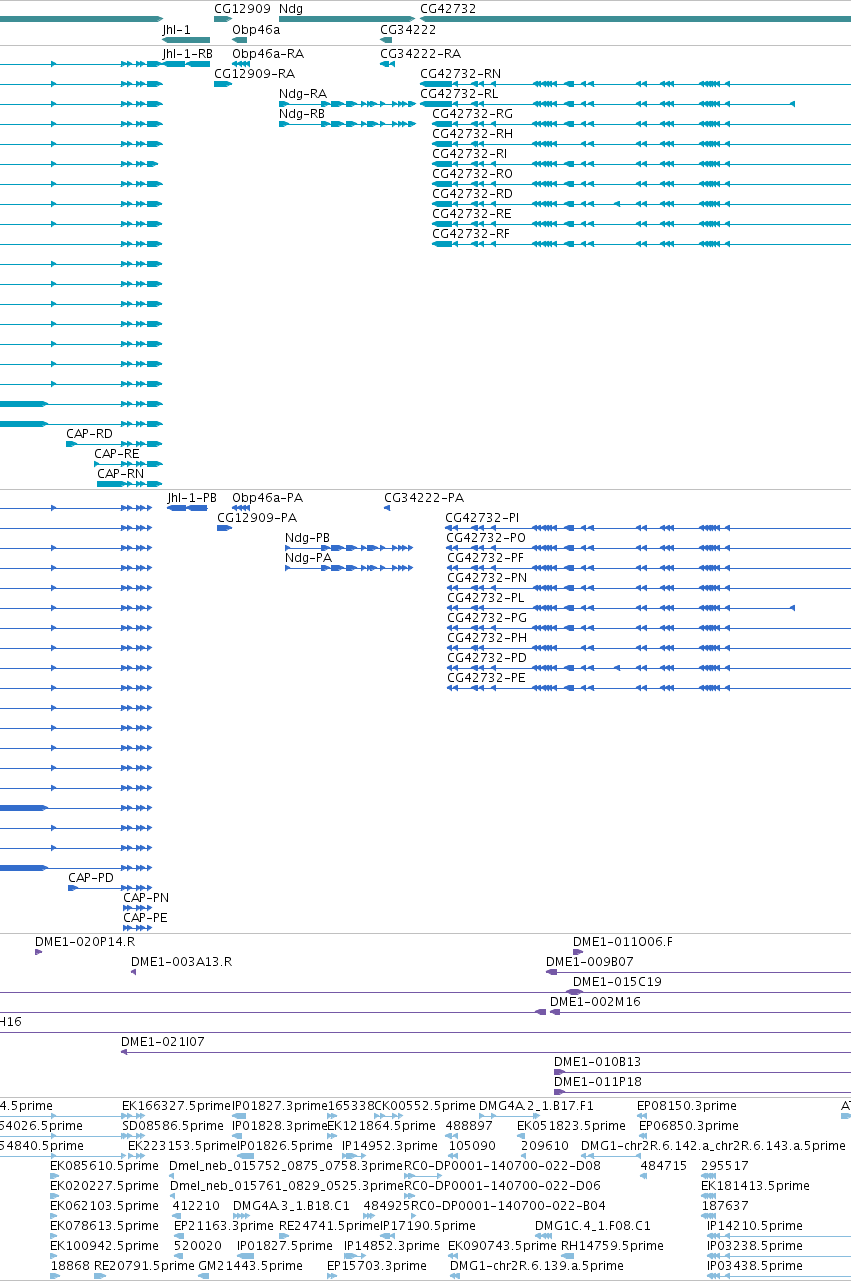The height and width of the screenshot is (1281, 851).
Task: Select BAC clone DME1-010B13
Action: [x=598, y=1062]
